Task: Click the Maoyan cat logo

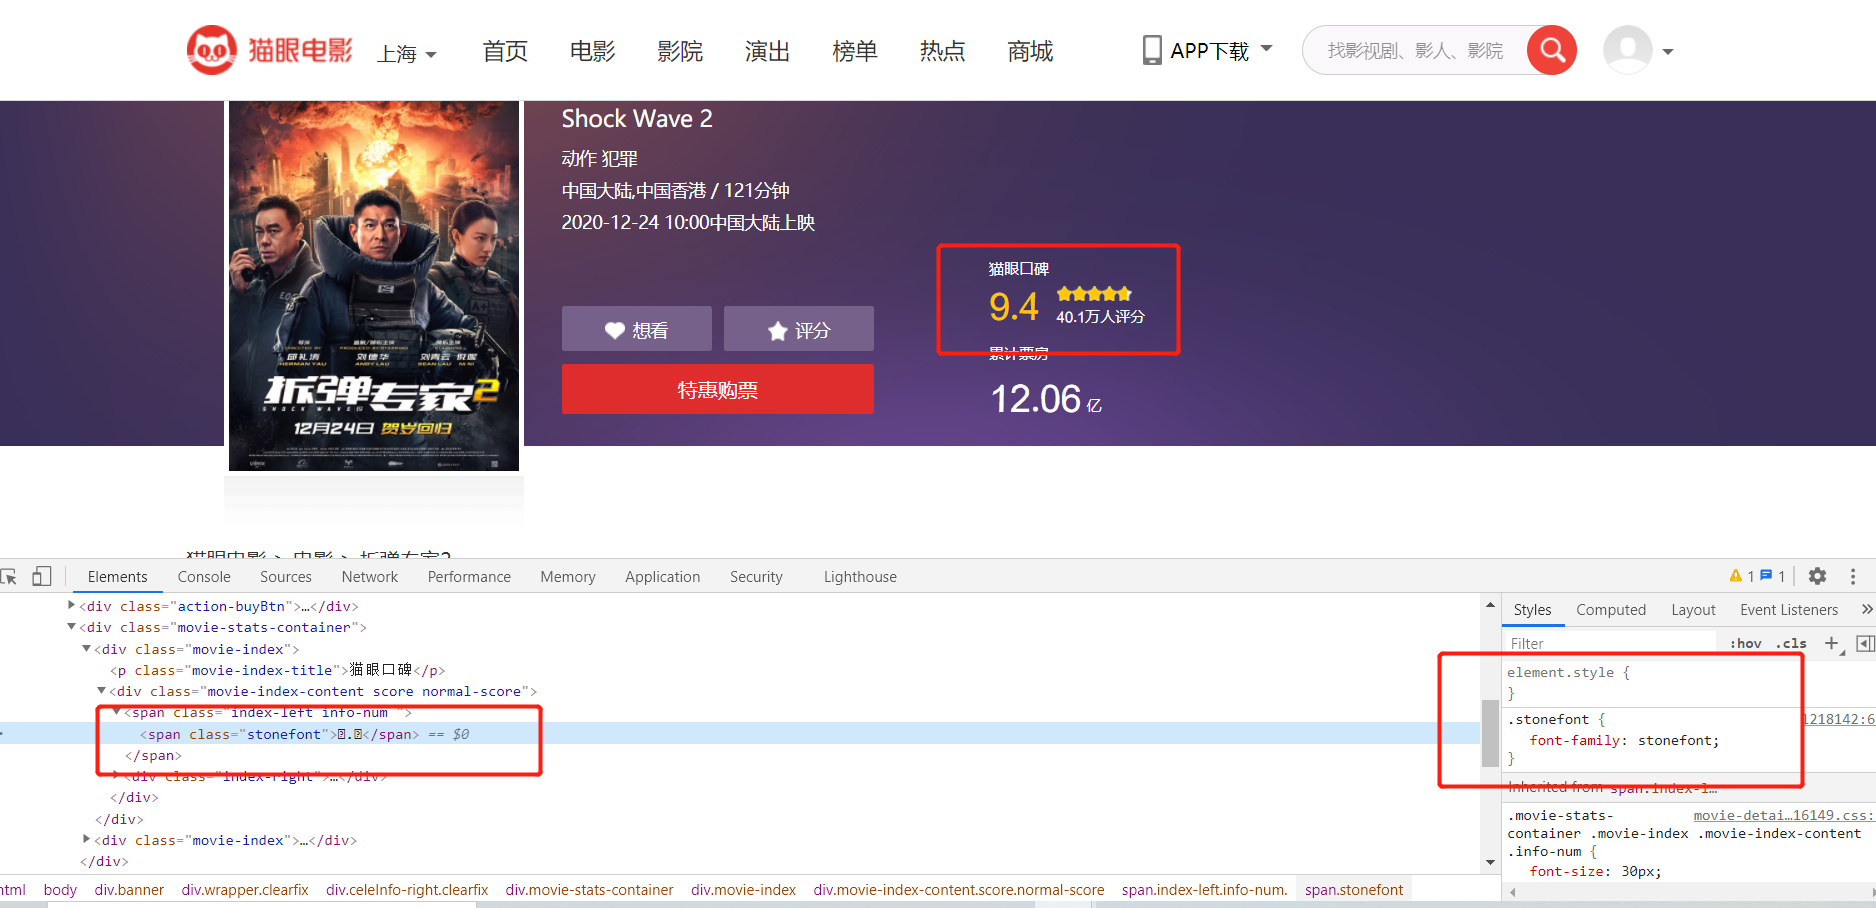Action: [x=212, y=50]
